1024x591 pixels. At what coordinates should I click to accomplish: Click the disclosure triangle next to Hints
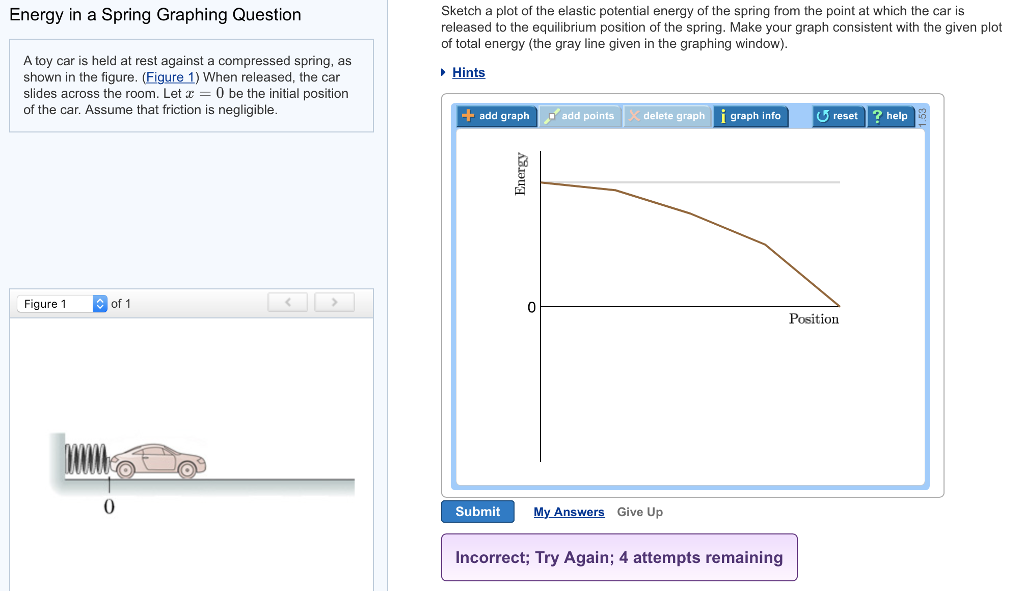(445, 72)
